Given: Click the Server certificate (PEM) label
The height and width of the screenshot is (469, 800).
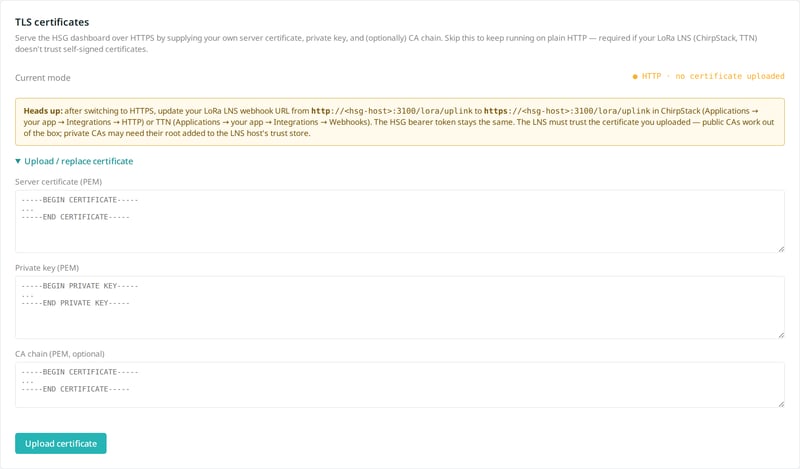Looking at the screenshot, I should click(59, 182).
